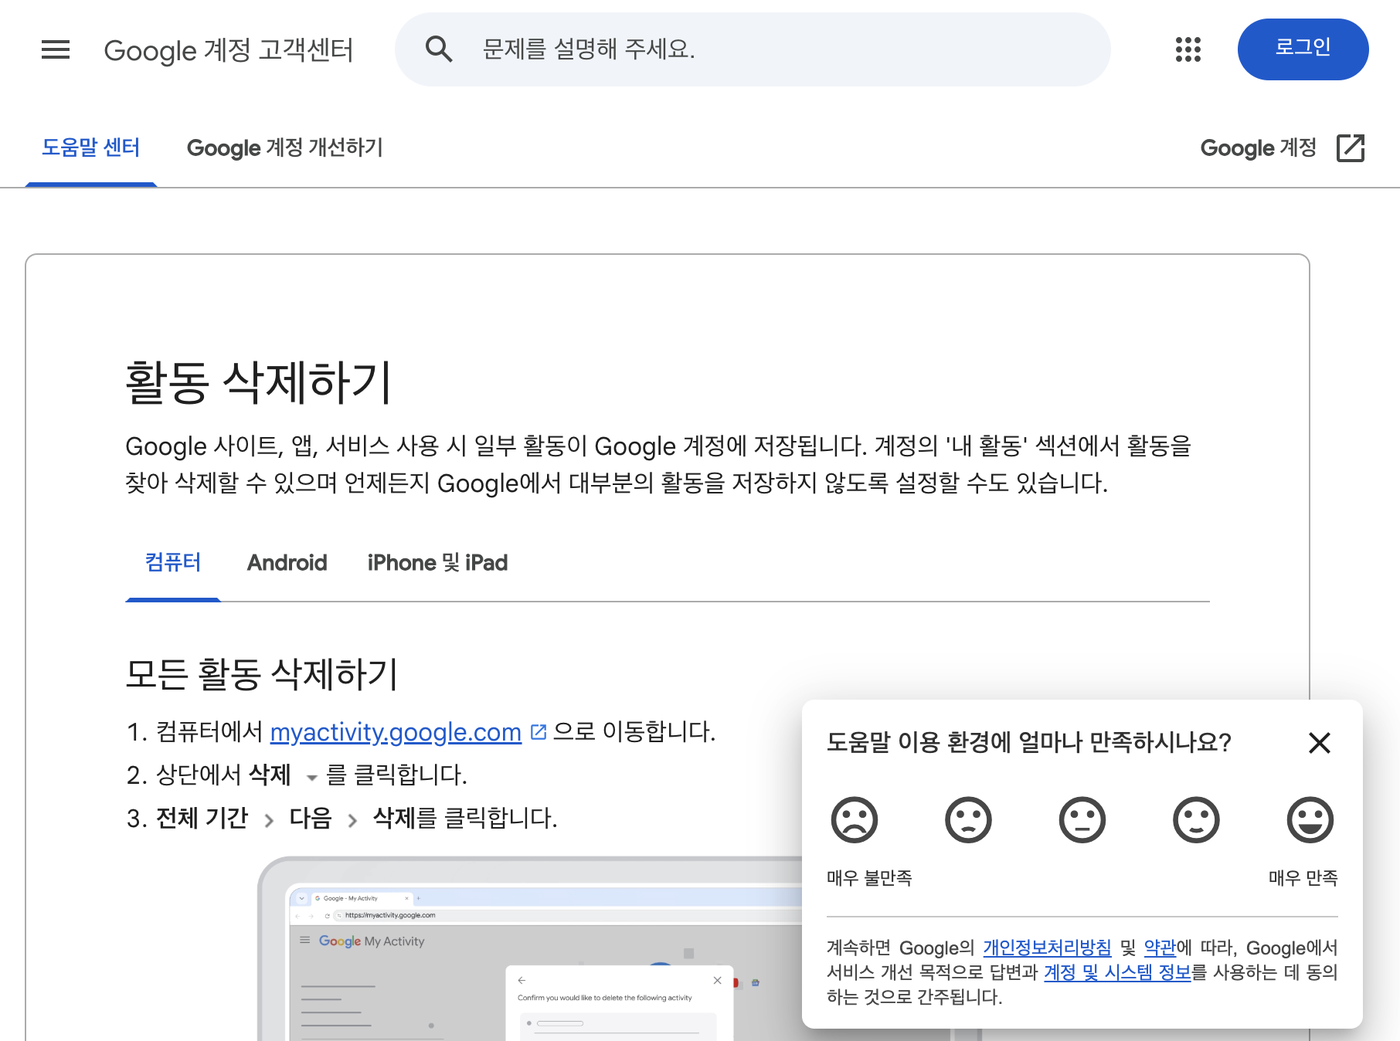Open the myactivity.google.com link
Viewport: 1400px width, 1041px height.
(x=396, y=732)
